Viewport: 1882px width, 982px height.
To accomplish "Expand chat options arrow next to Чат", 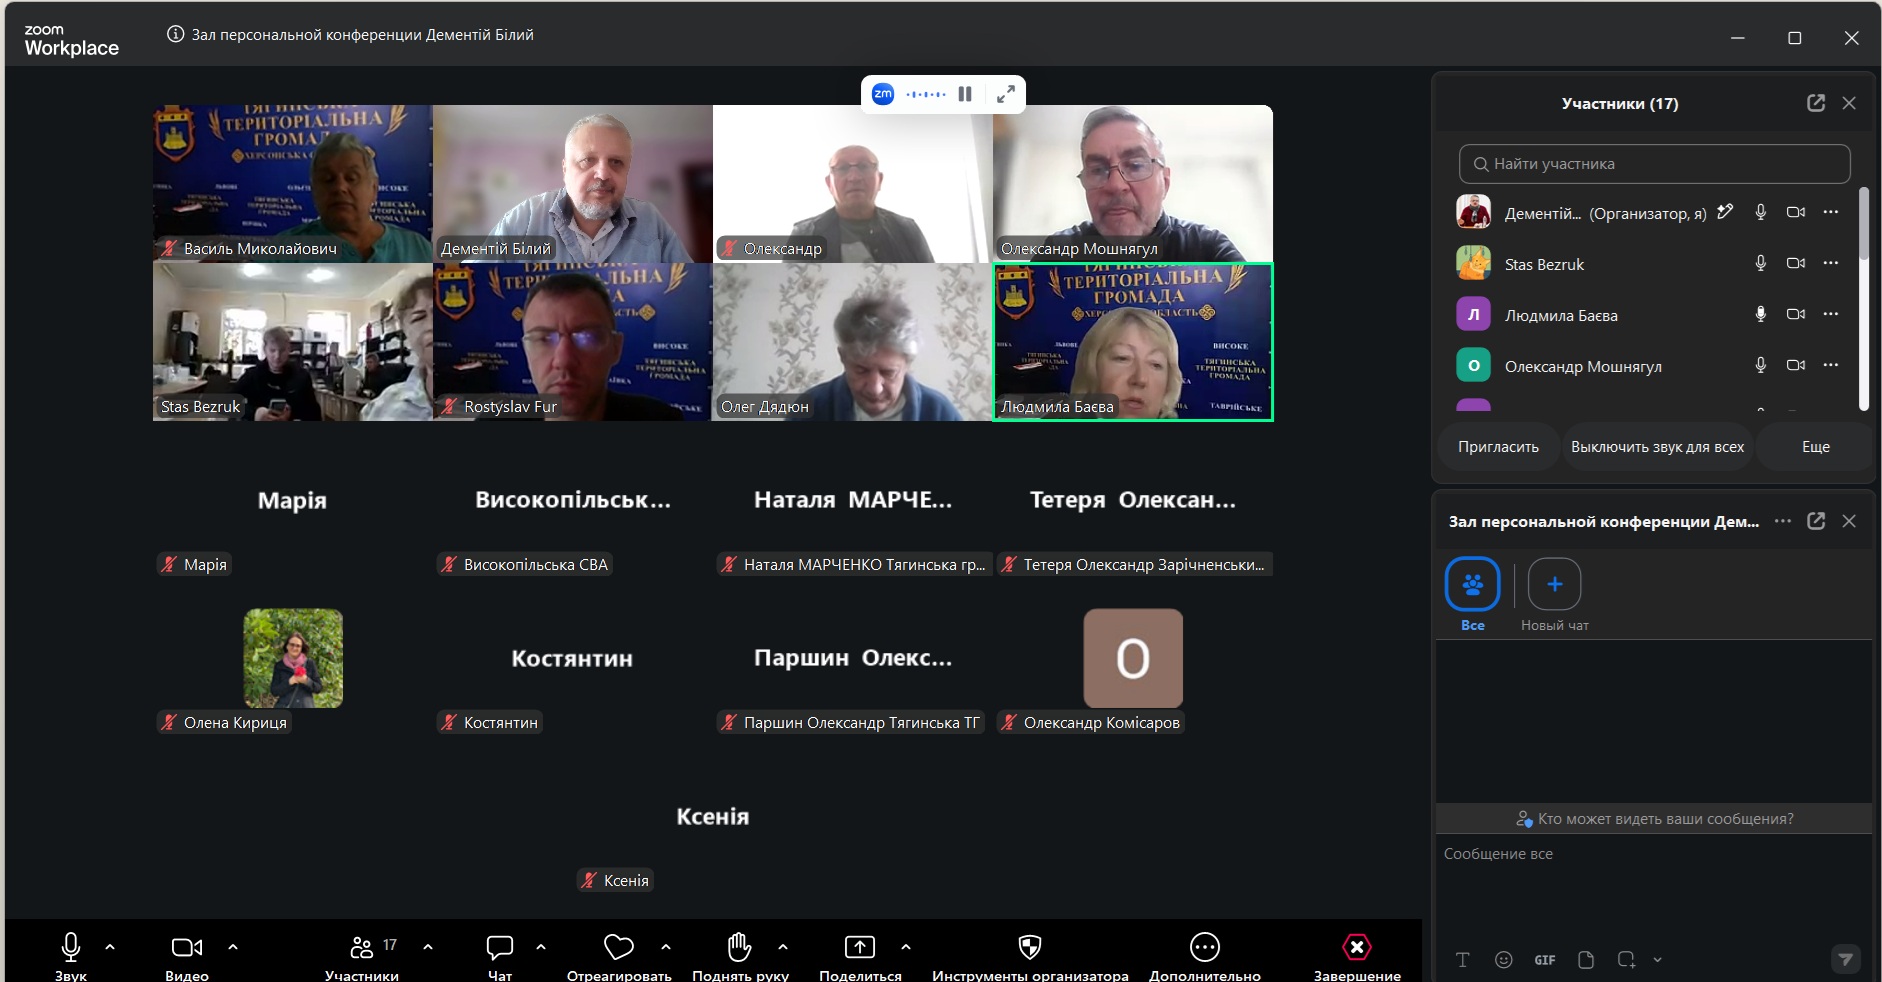I will pyautogui.click(x=541, y=946).
